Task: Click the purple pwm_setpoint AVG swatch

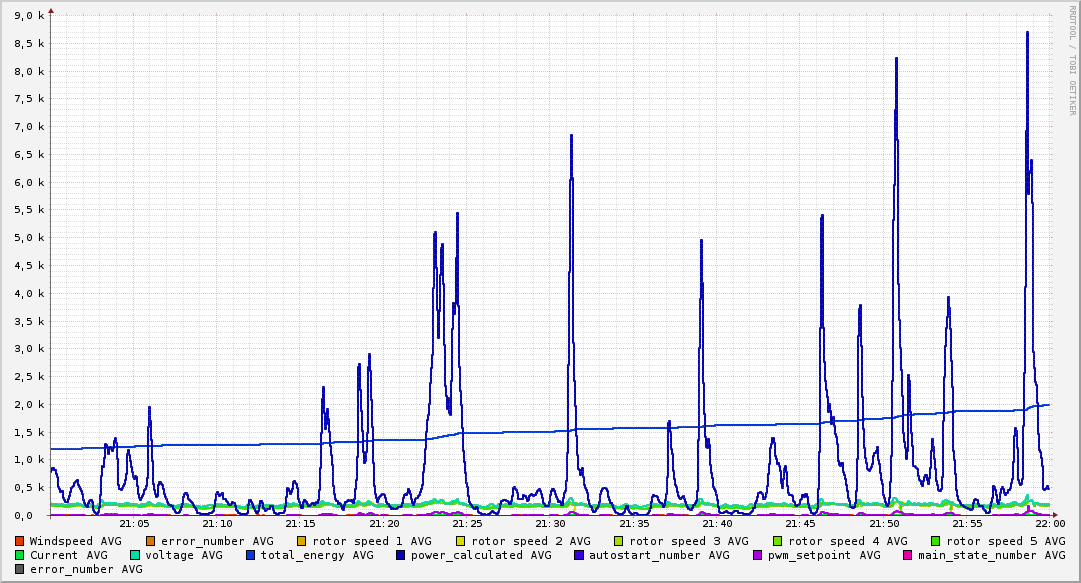Action: click(758, 555)
